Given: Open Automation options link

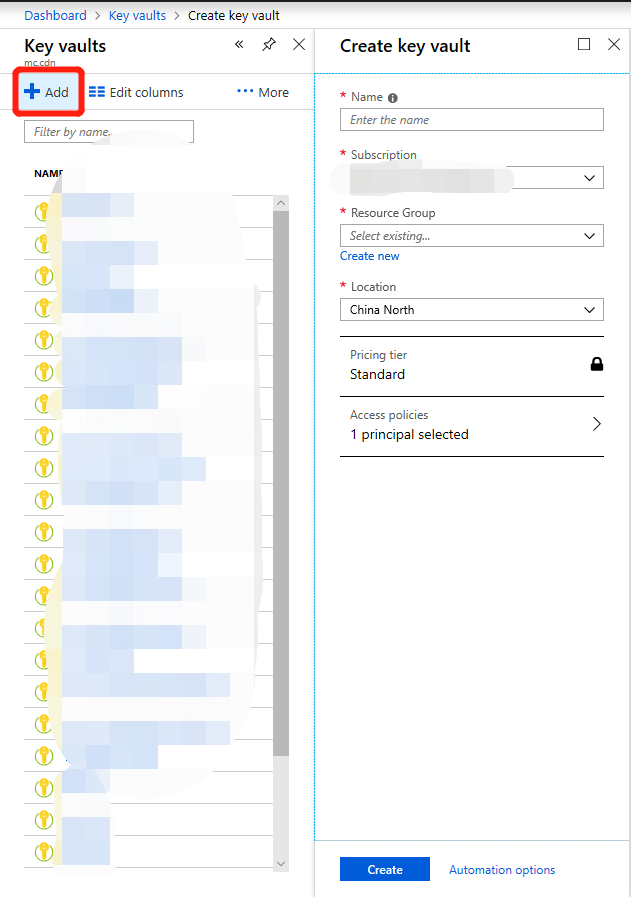Looking at the screenshot, I should pos(502,870).
